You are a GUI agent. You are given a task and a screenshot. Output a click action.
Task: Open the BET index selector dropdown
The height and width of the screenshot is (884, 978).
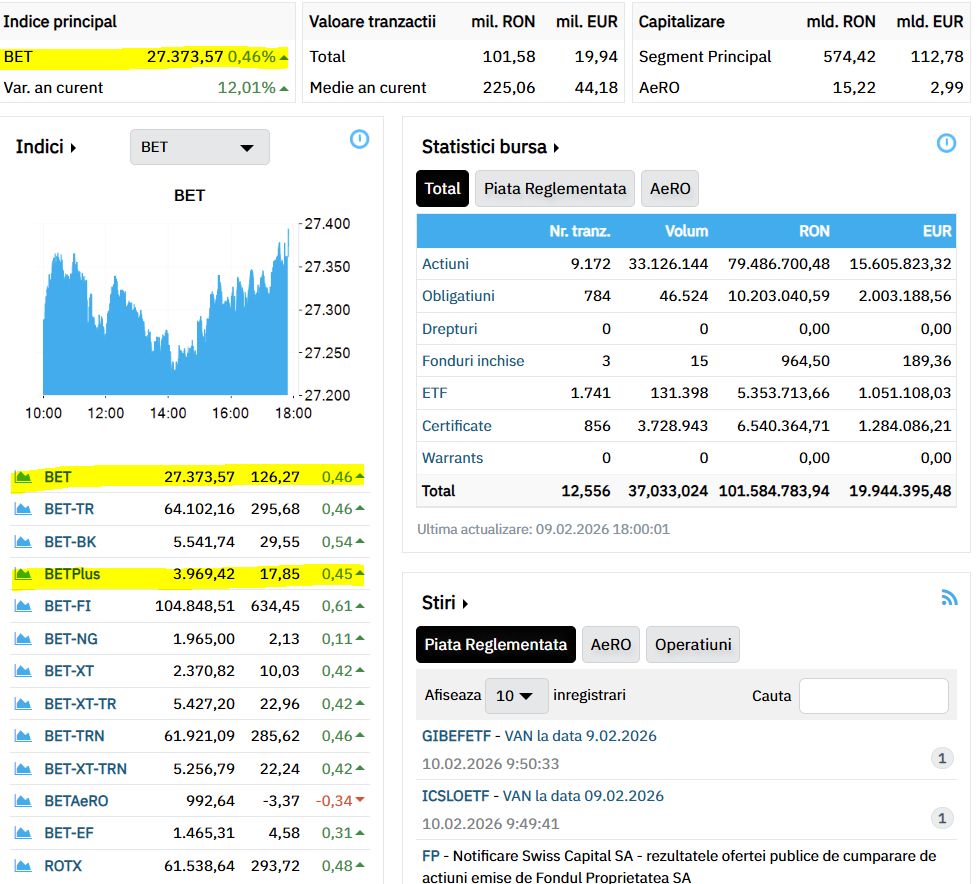pyautogui.click(x=199, y=147)
